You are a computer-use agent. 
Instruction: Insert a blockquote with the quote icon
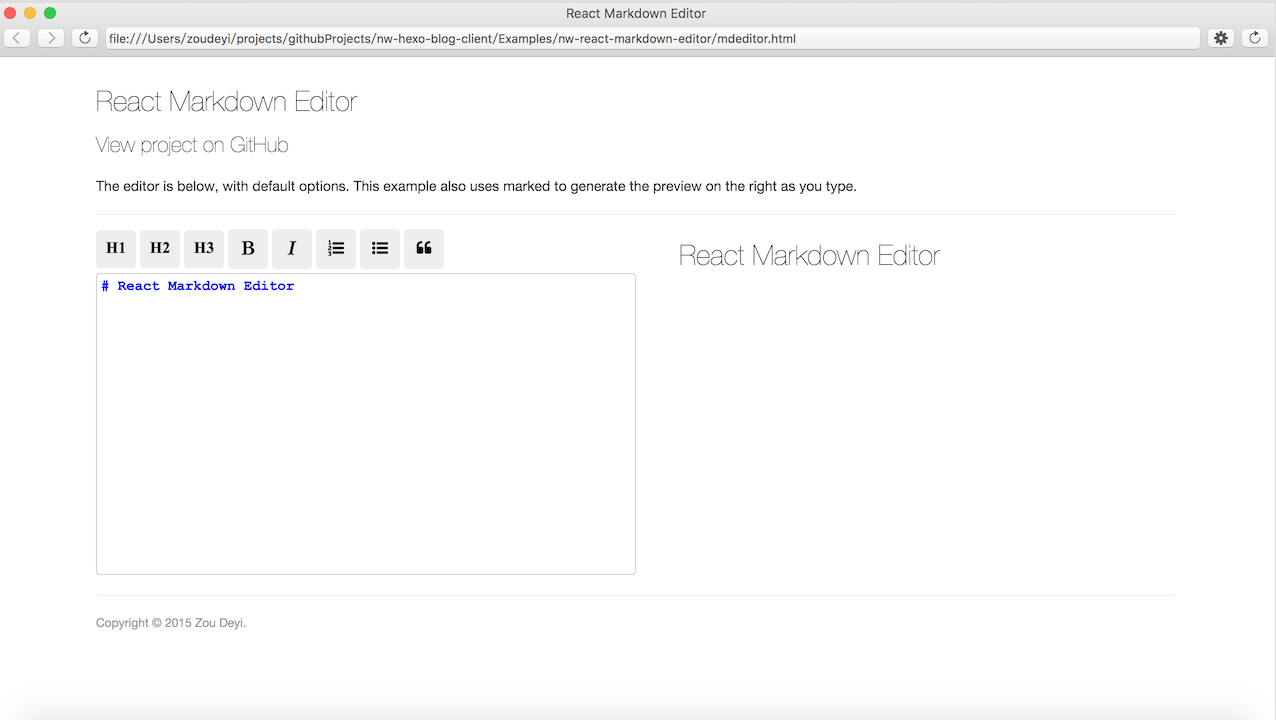tap(424, 249)
